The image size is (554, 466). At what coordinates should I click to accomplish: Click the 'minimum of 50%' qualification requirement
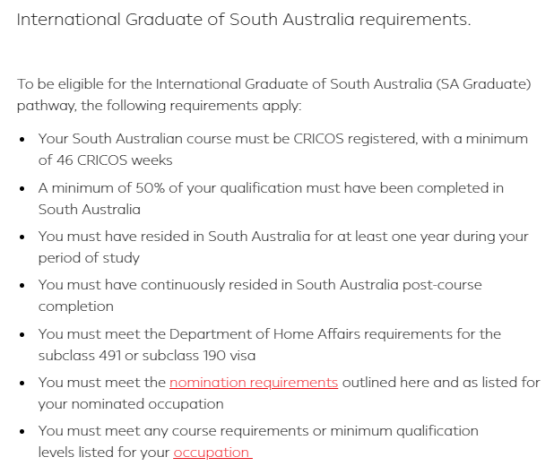click(271, 199)
